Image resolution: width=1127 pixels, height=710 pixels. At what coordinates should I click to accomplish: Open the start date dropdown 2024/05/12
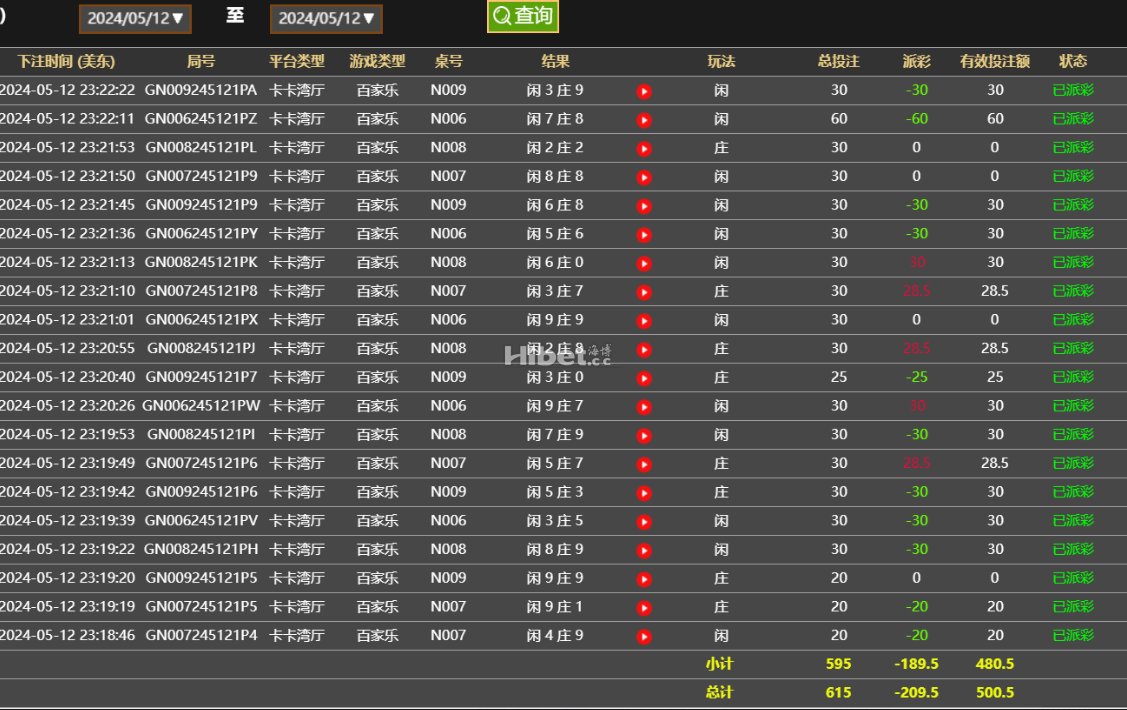(135, 19)
